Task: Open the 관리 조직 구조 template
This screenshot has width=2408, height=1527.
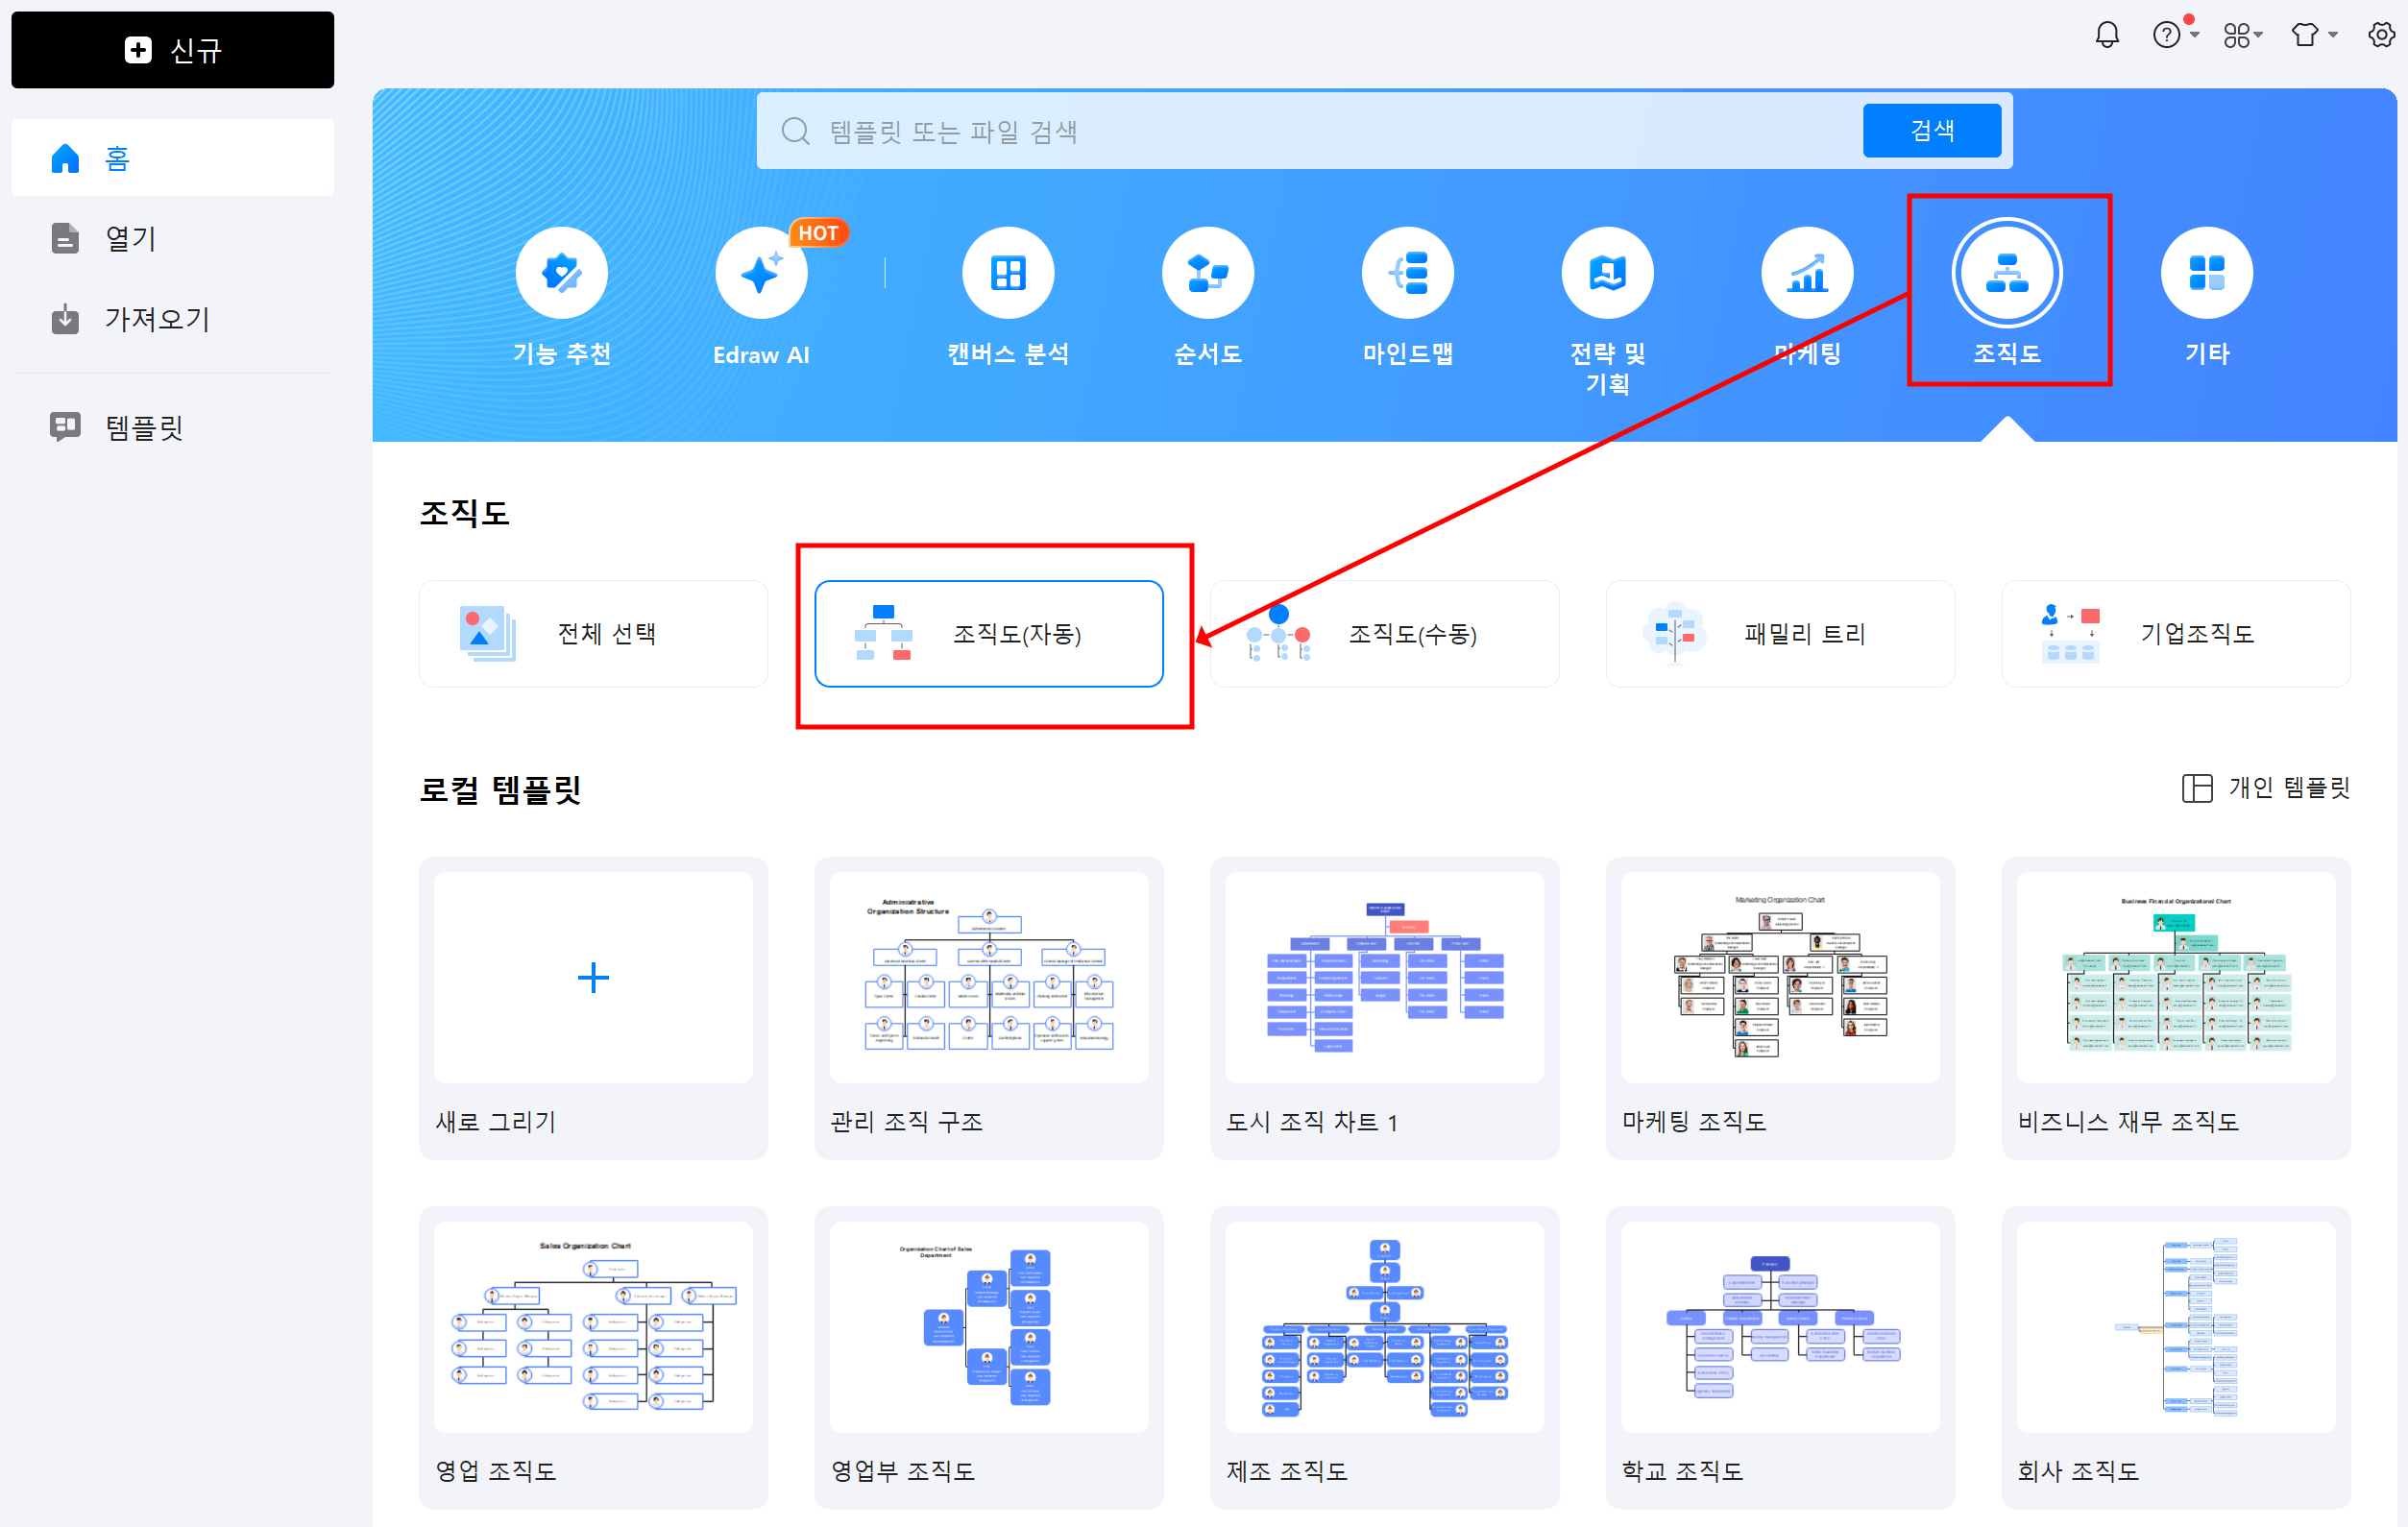Action: click(989, 1008)
